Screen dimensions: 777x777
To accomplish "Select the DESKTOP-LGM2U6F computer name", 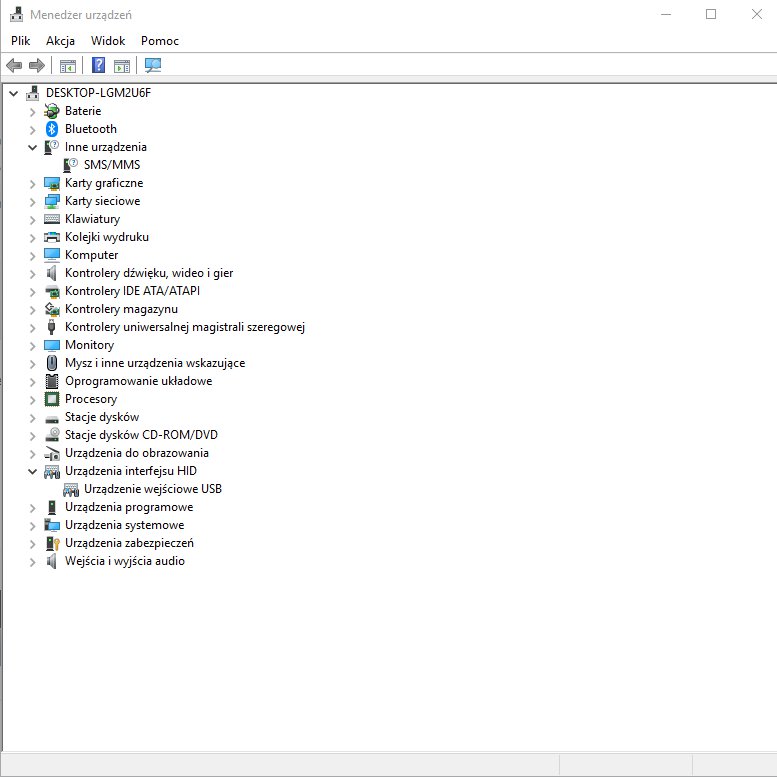I will click(98, 93).
